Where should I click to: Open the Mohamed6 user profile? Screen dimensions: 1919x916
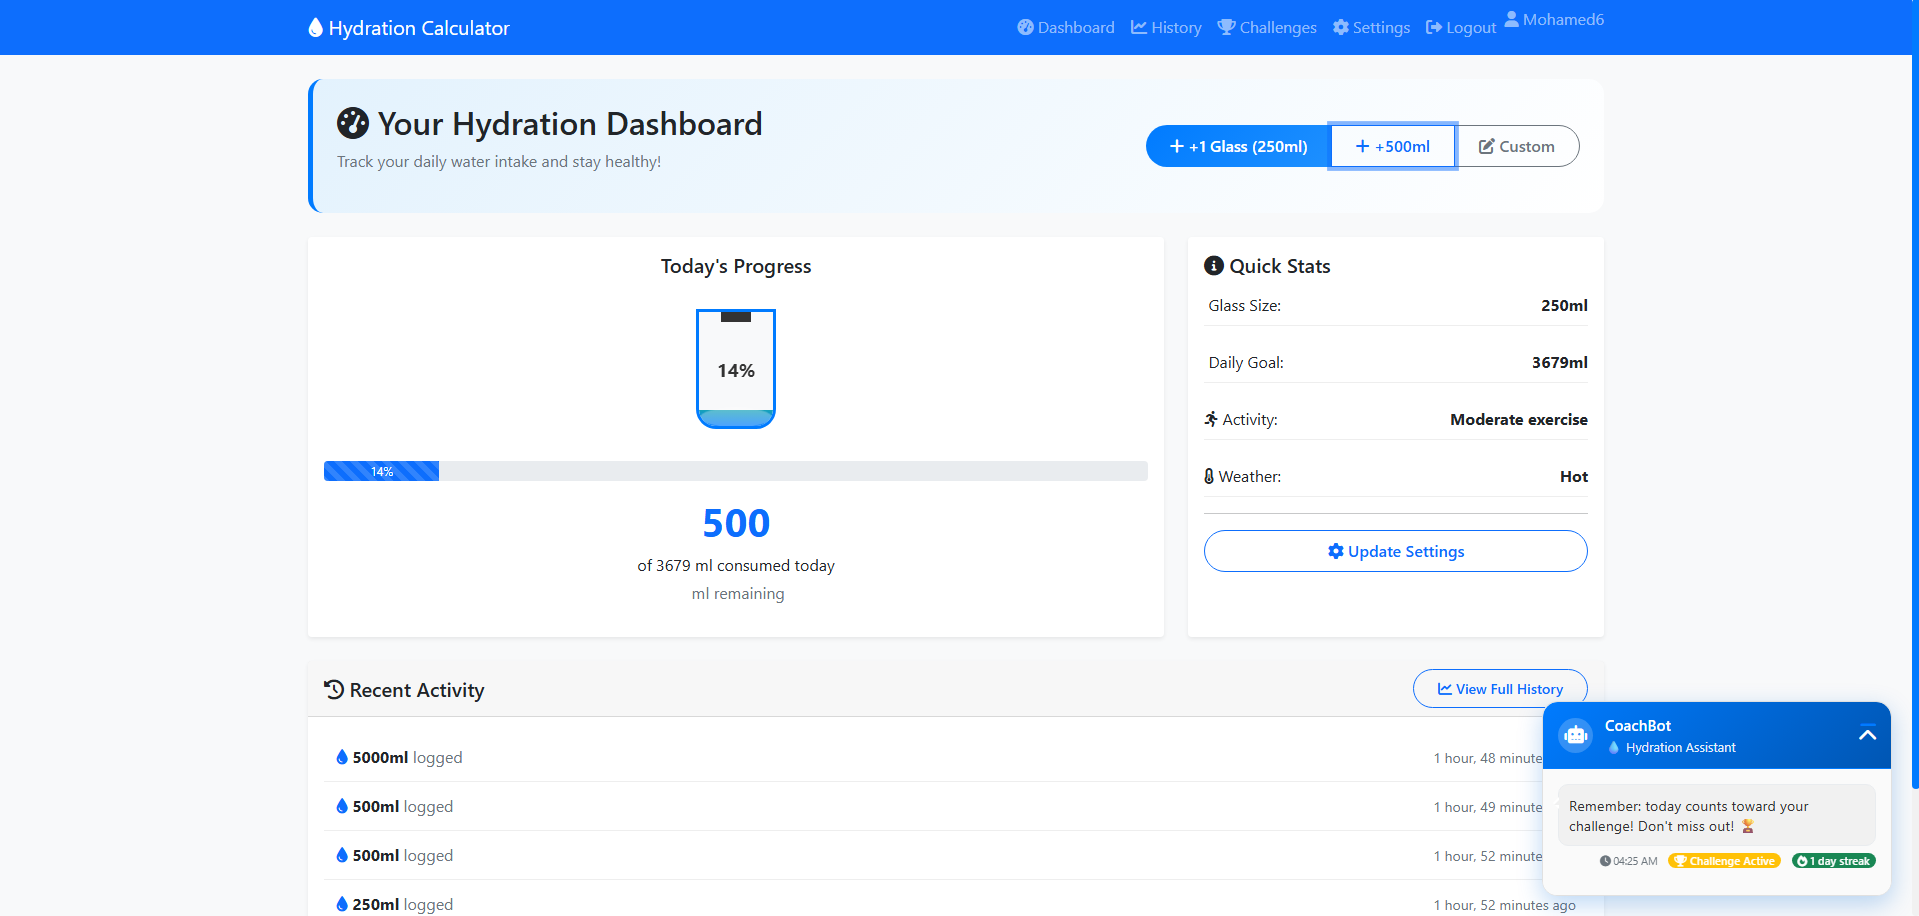pyautogui.click(x=1554, y=19)
